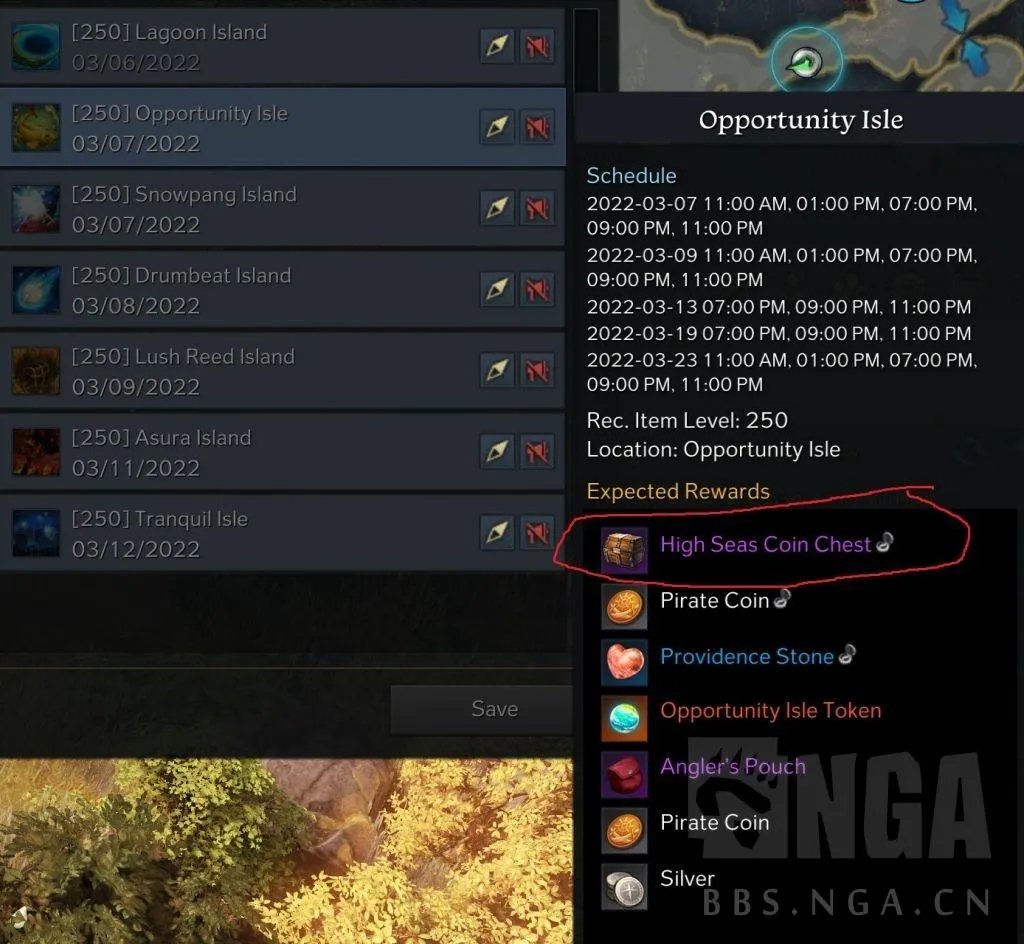The image size is (1024, 944).
Task: Click the Angler's Pouch reward icon
Action: pyautogui.click(x=624, y=774)
